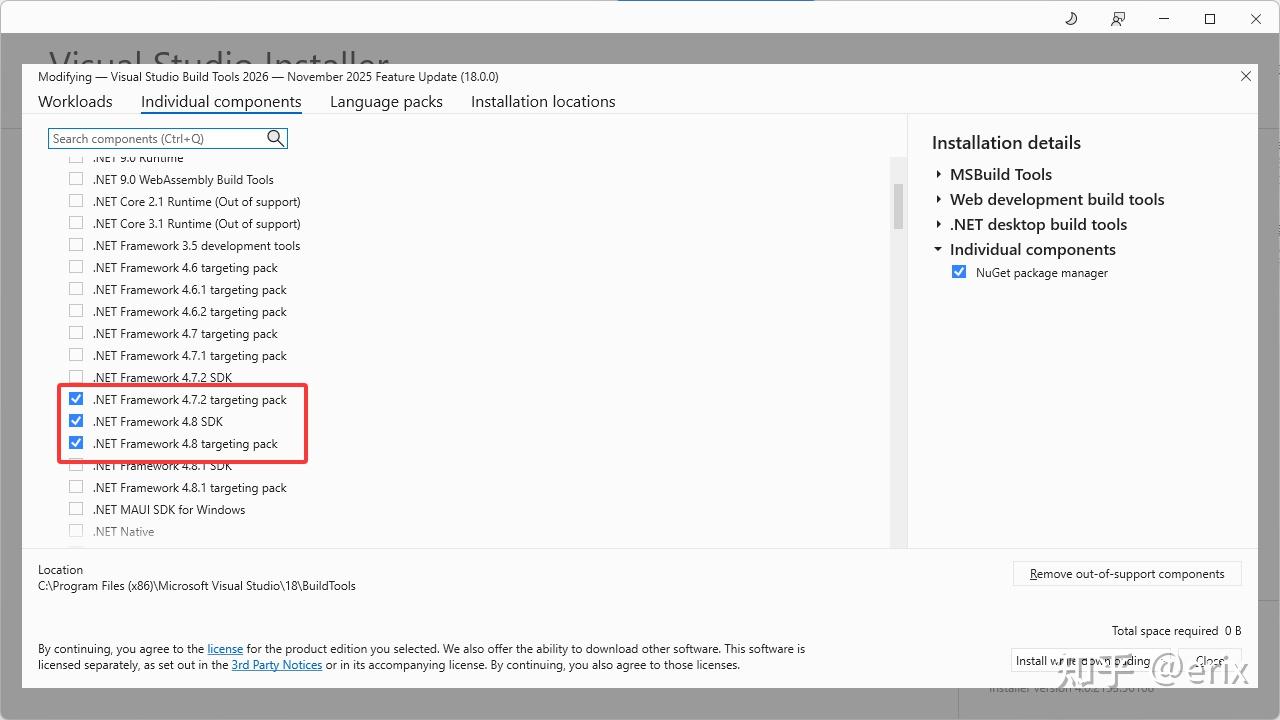The width and height of the screenshot is (1280, 720).
Task: Expand MSBuild Tools in Installation details
Action: pos(939,174)
